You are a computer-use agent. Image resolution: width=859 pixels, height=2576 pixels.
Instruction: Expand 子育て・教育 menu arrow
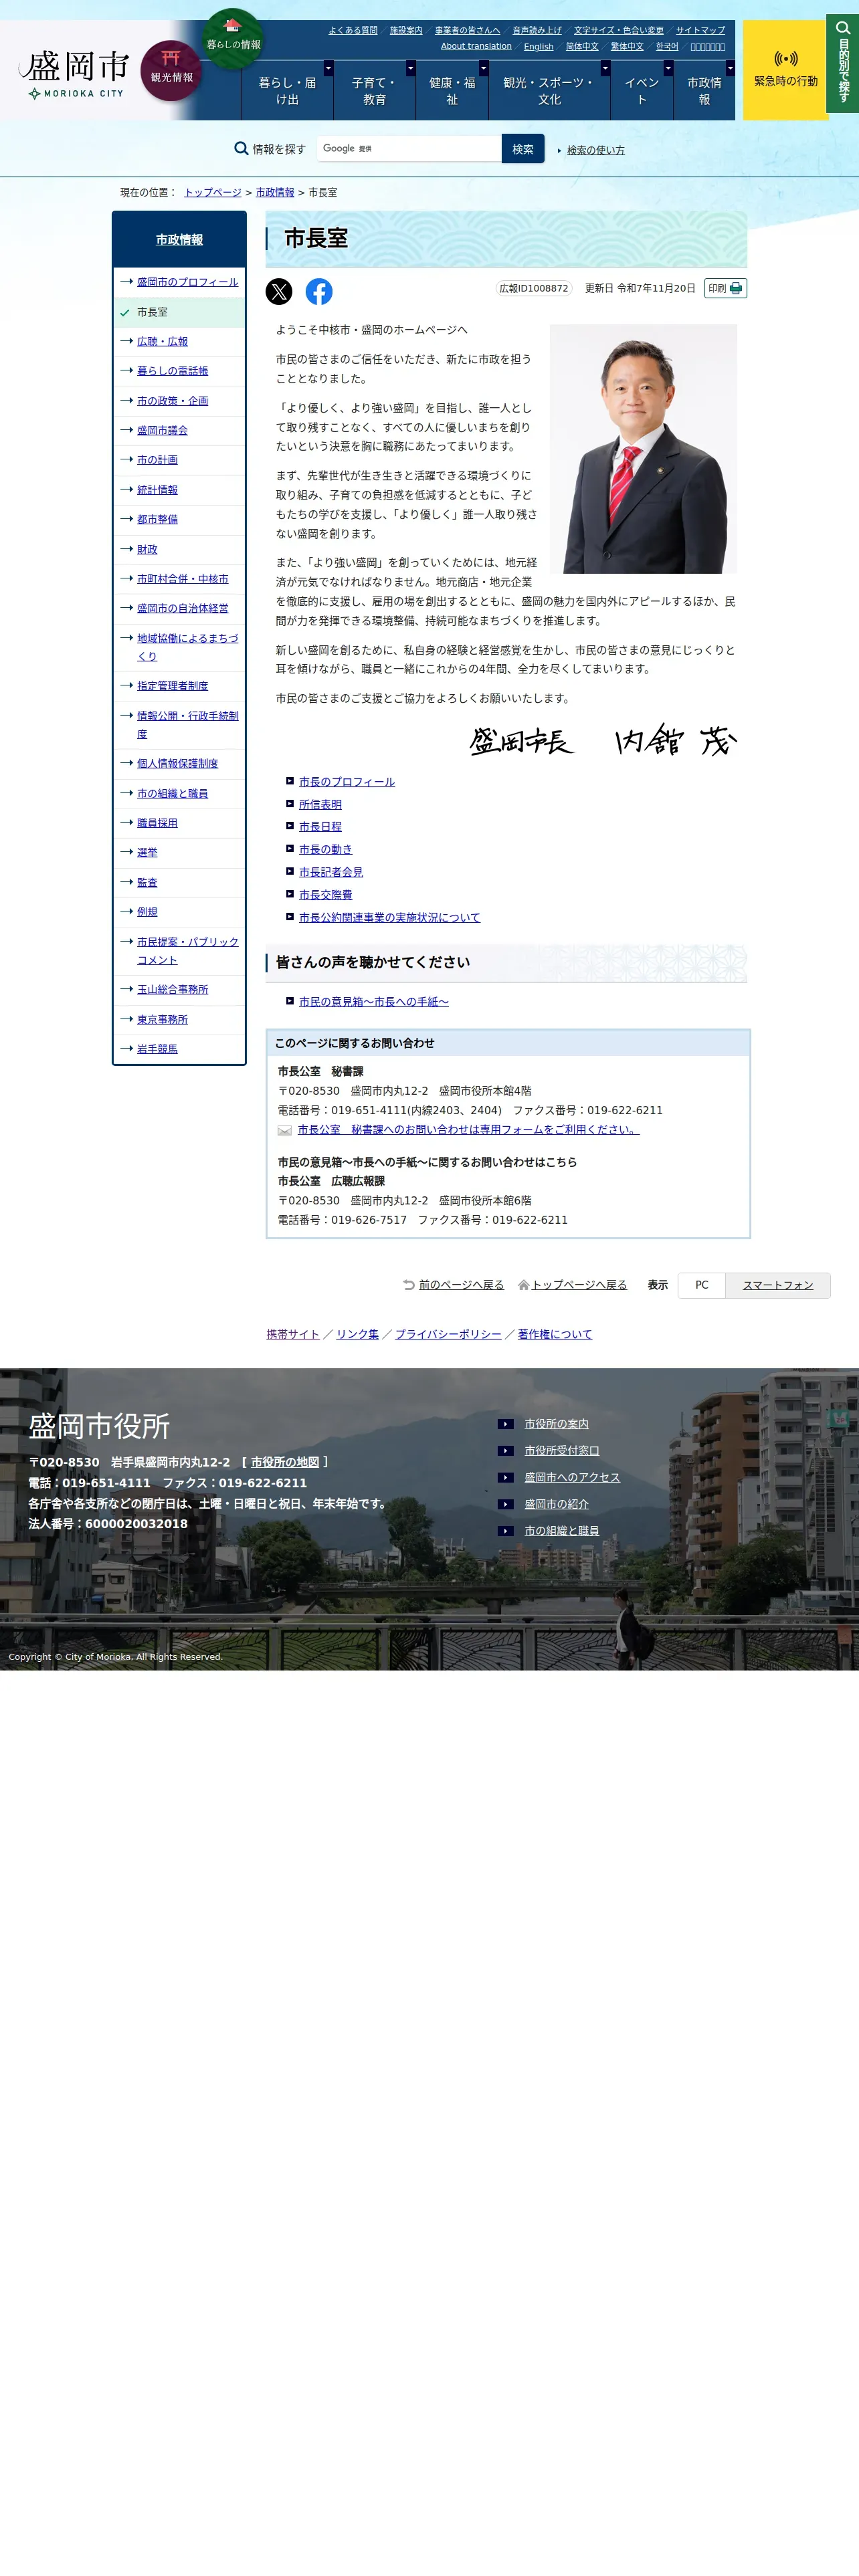pyautogui.click(x=411, y=68)
